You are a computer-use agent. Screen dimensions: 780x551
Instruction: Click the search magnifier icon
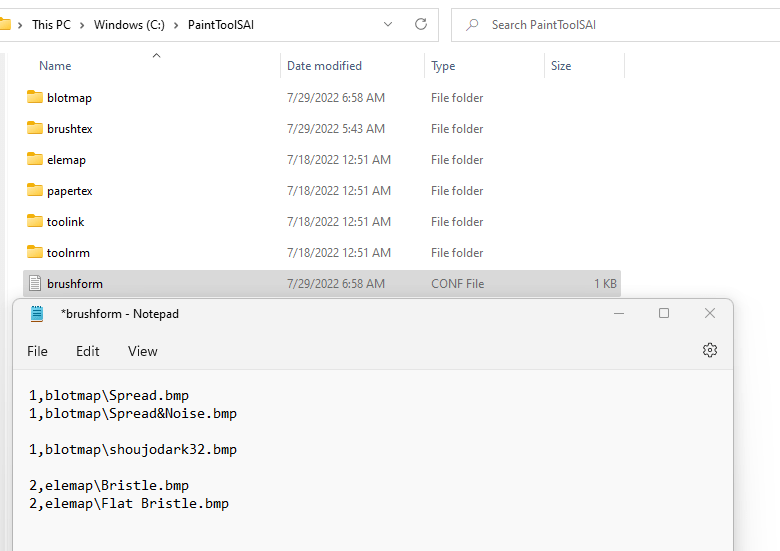(x=472, y=24)
